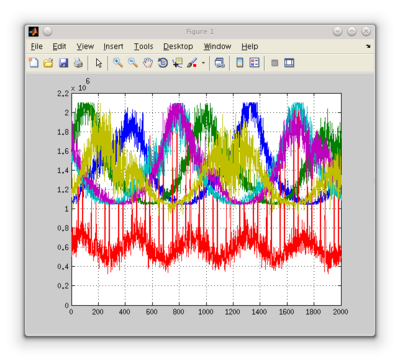Click the New Figure icon

pyautogui.click(x=34, y=63)
